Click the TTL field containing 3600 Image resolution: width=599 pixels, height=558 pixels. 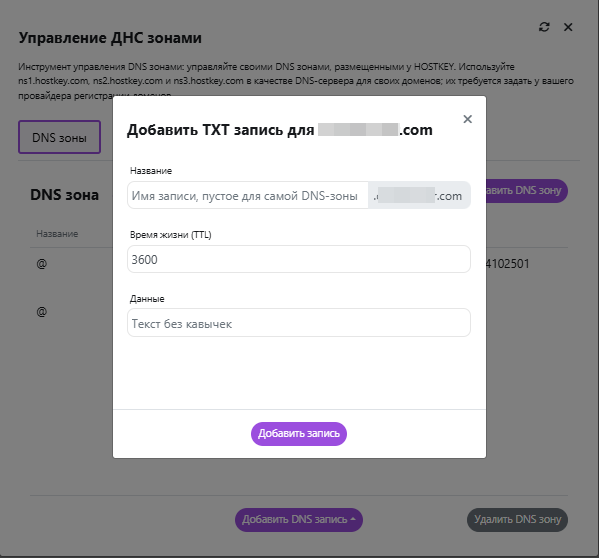299,259
